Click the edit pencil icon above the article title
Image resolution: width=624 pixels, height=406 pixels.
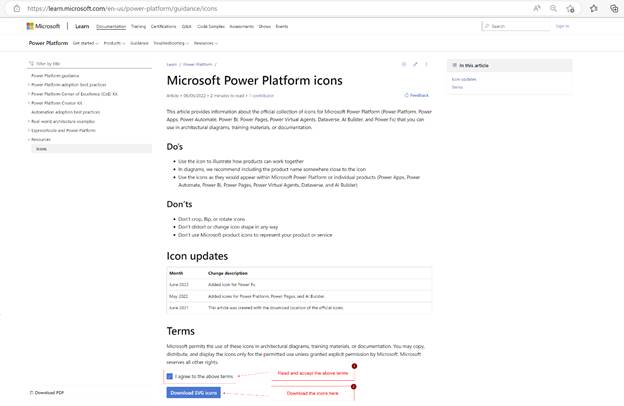tap(415, 64)
